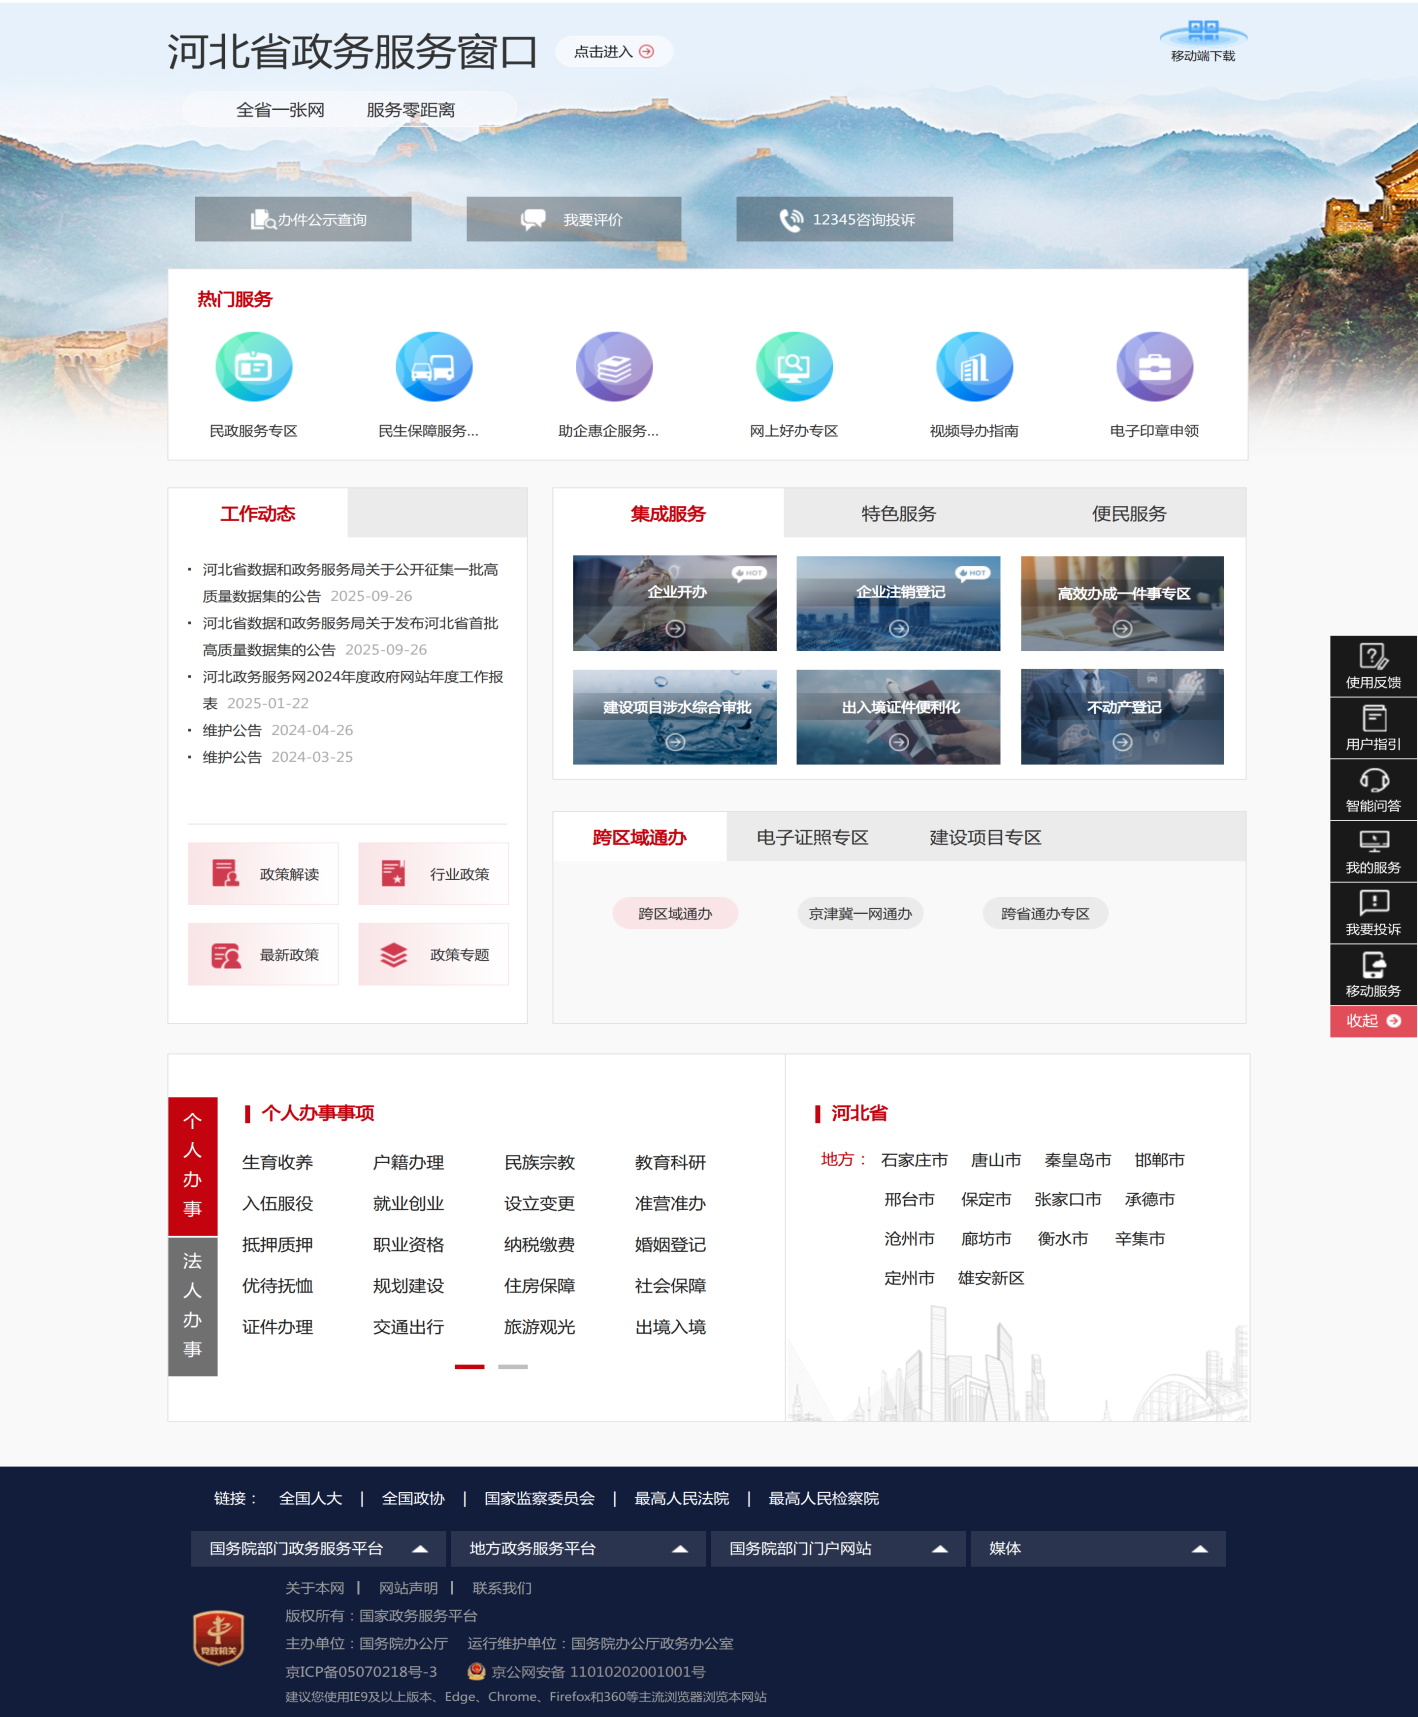This screenshot has width=1418, height=1717.
Task: Open the 出入境证件便利化 card
Action: tap(898, 717)
